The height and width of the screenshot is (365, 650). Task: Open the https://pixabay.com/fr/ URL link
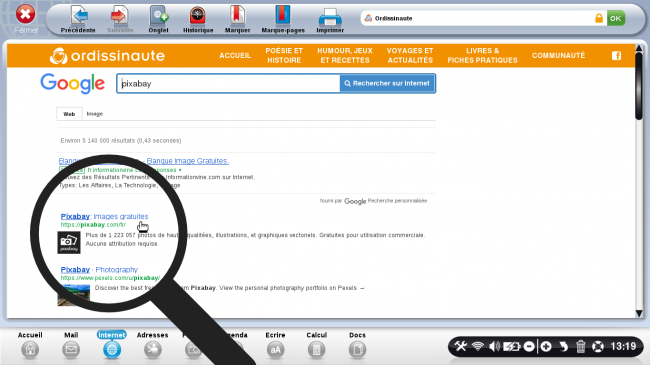coord(93,225)
